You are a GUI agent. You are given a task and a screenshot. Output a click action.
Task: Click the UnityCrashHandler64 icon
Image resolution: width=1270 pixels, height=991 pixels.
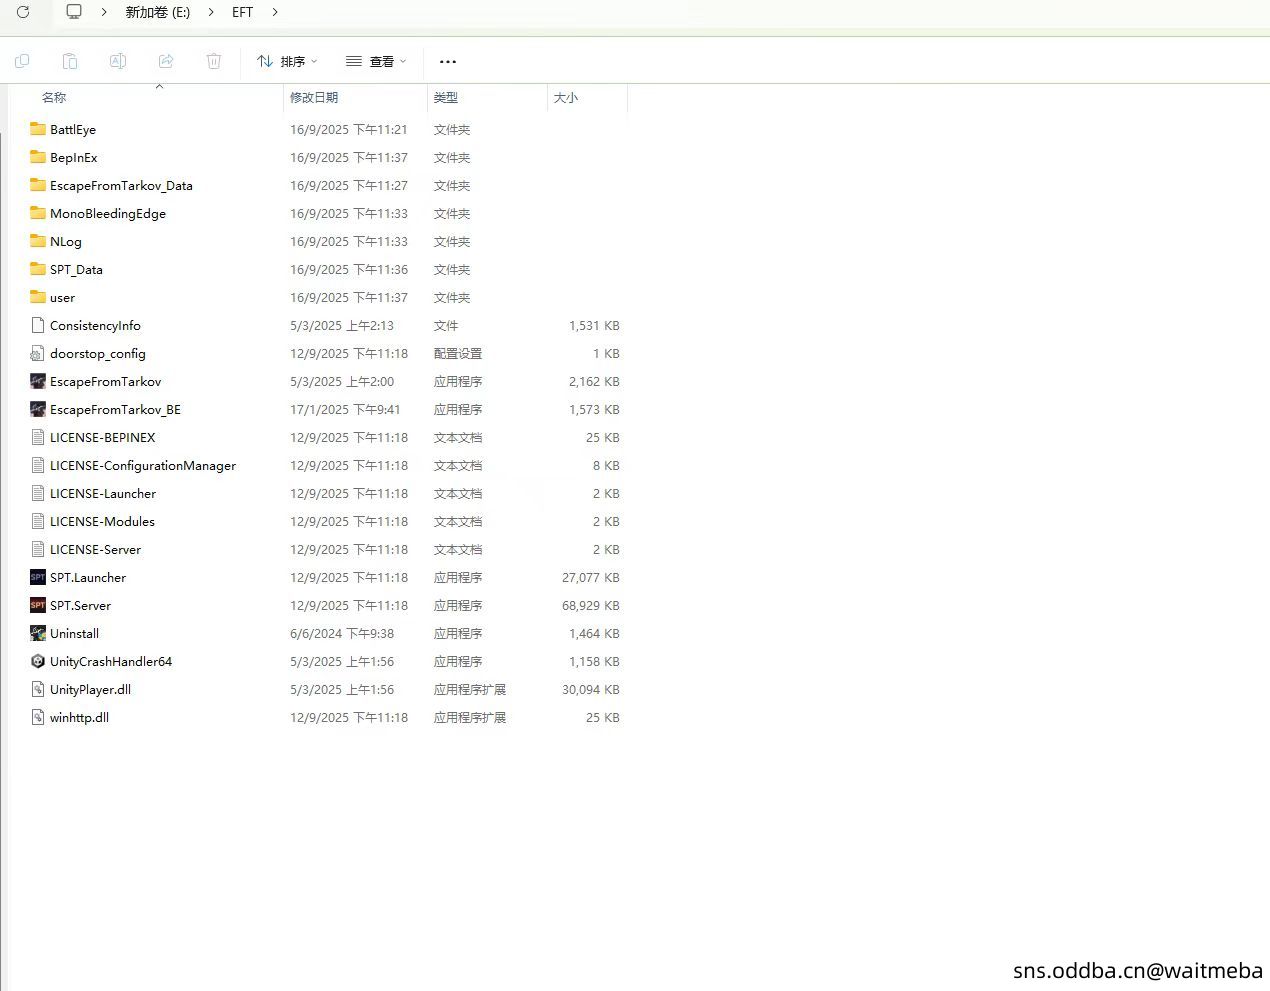(38, 661)
